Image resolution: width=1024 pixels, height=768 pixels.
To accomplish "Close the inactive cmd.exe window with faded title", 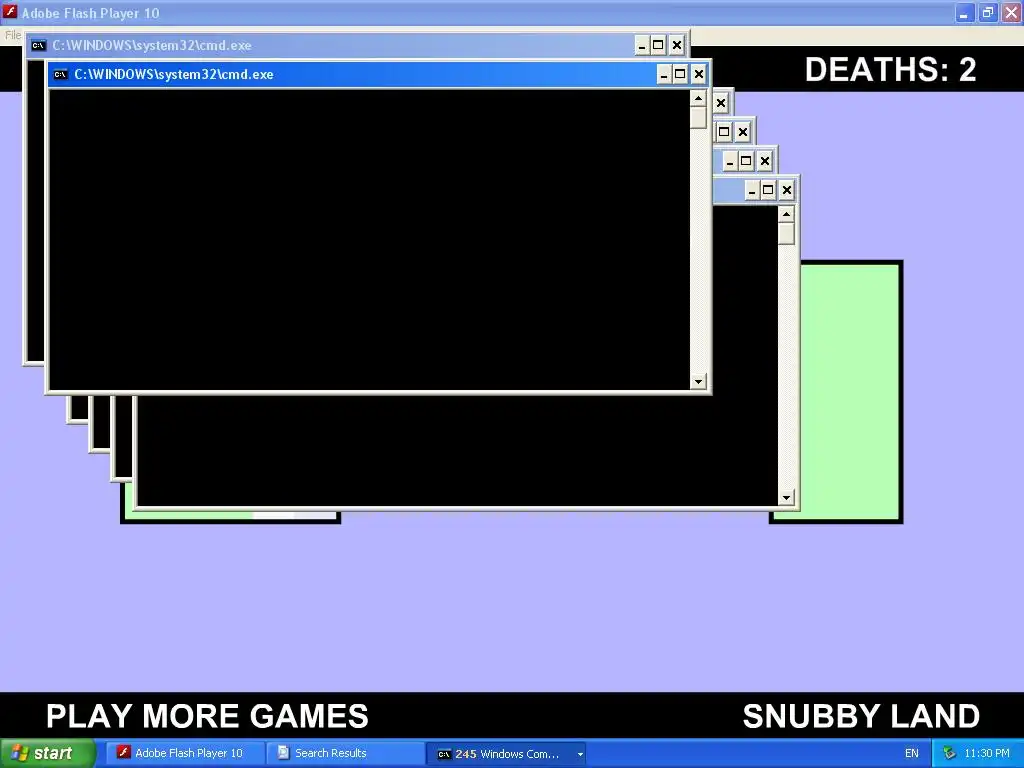I will 677,46.
